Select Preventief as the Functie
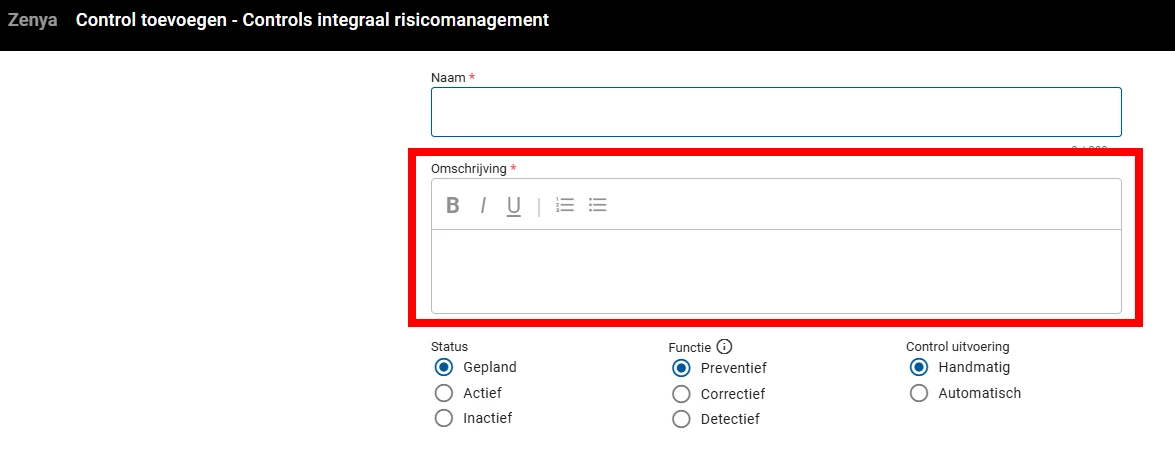Image resolution: width=1175 pixels, height=456 pixels. (682, 368)
